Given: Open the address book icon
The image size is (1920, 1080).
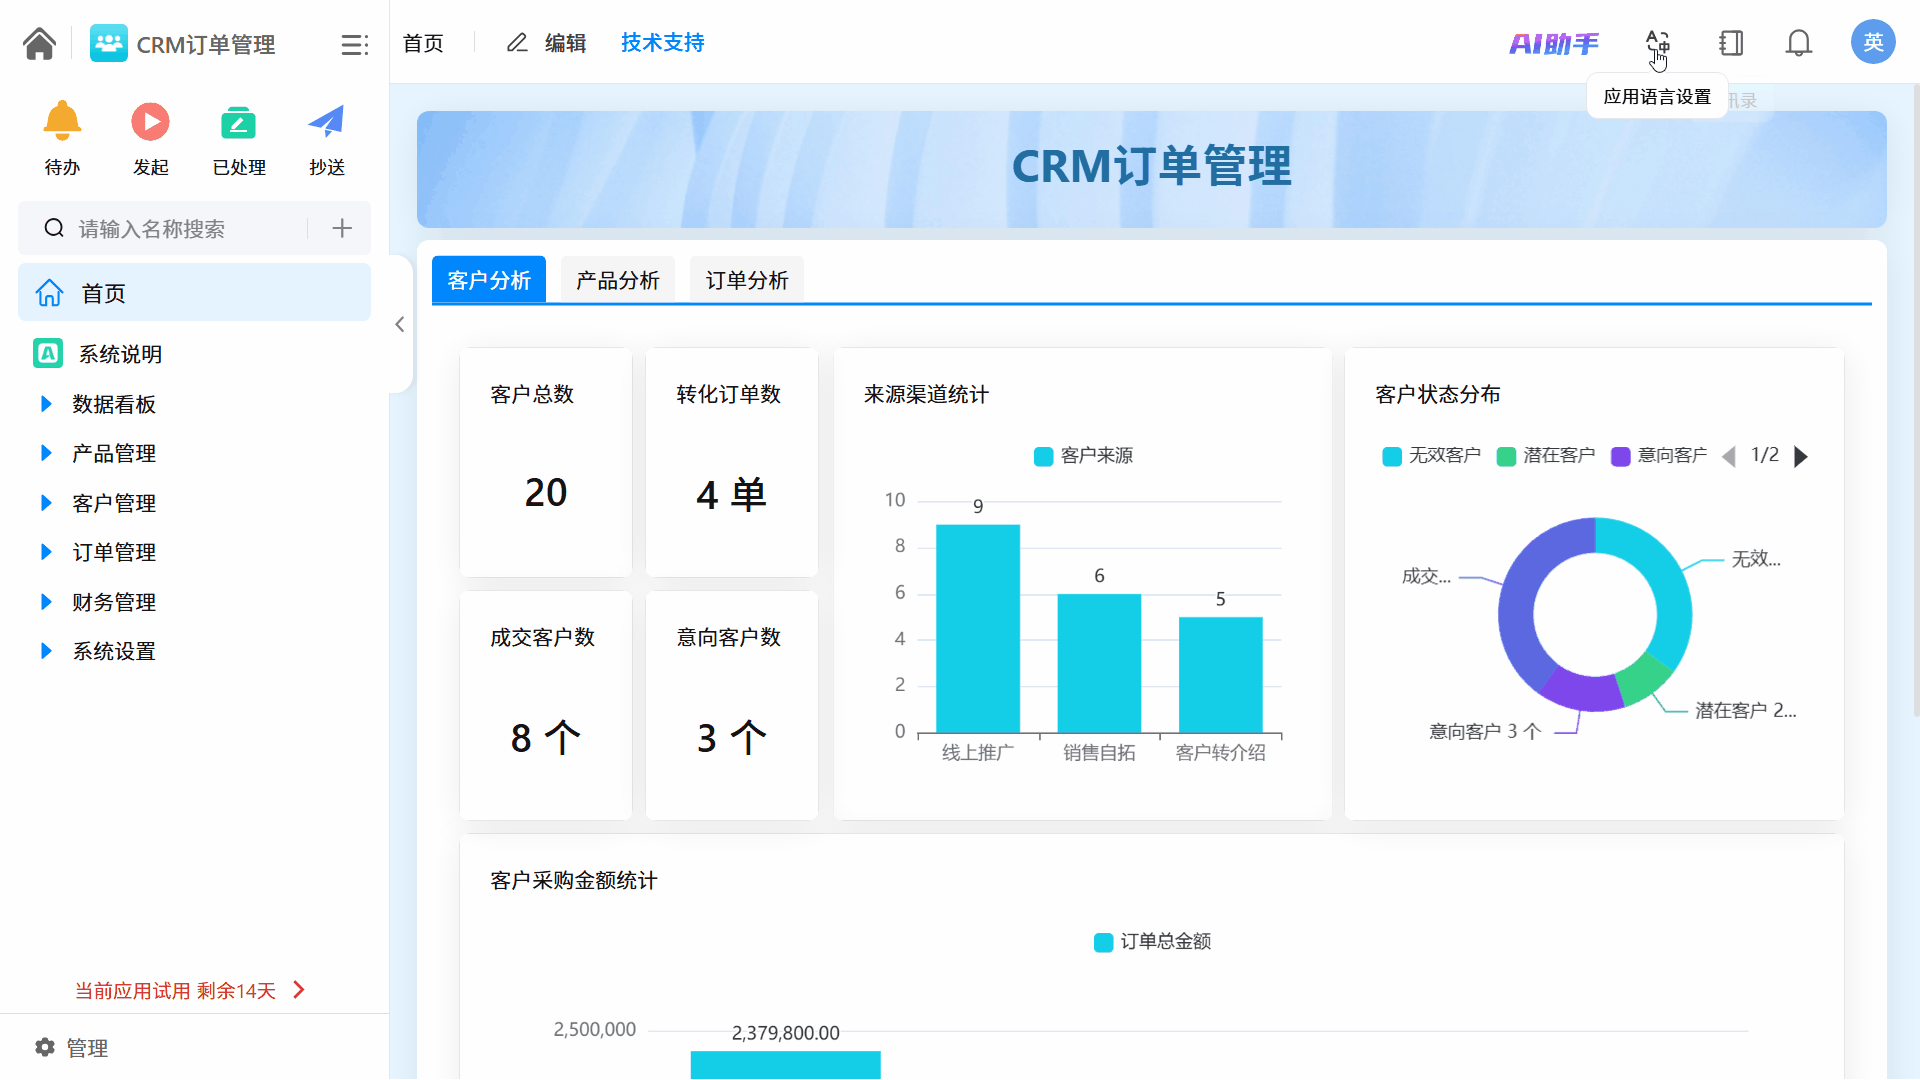Looking at the screenshot, I should 1731,44.
